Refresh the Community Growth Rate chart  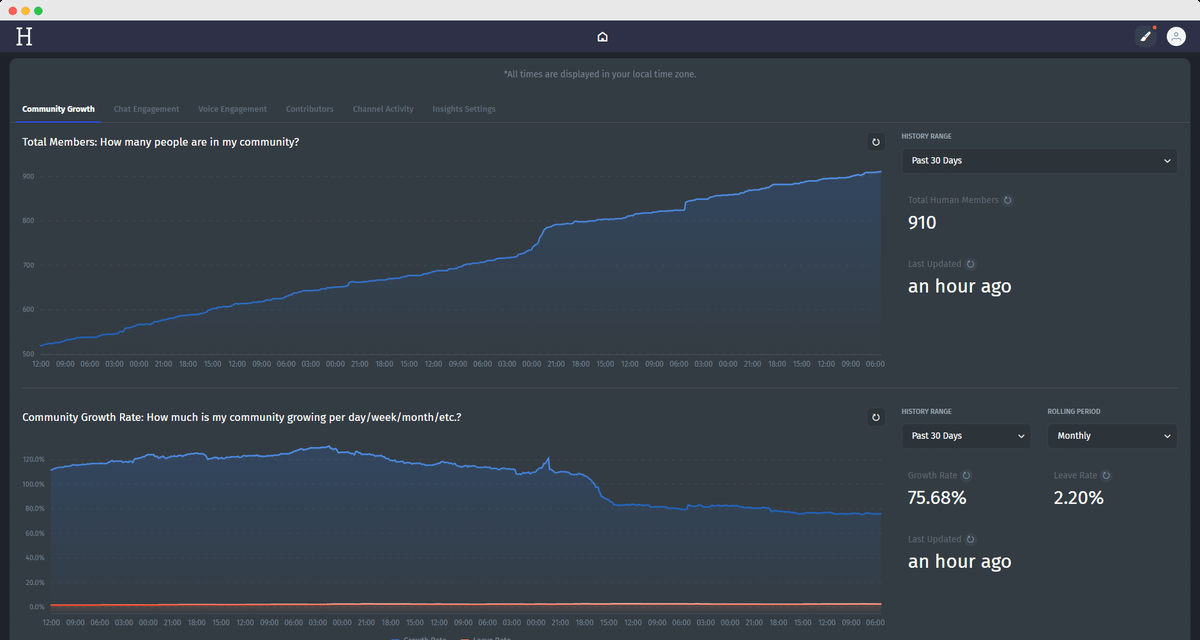tap(876, 417)
